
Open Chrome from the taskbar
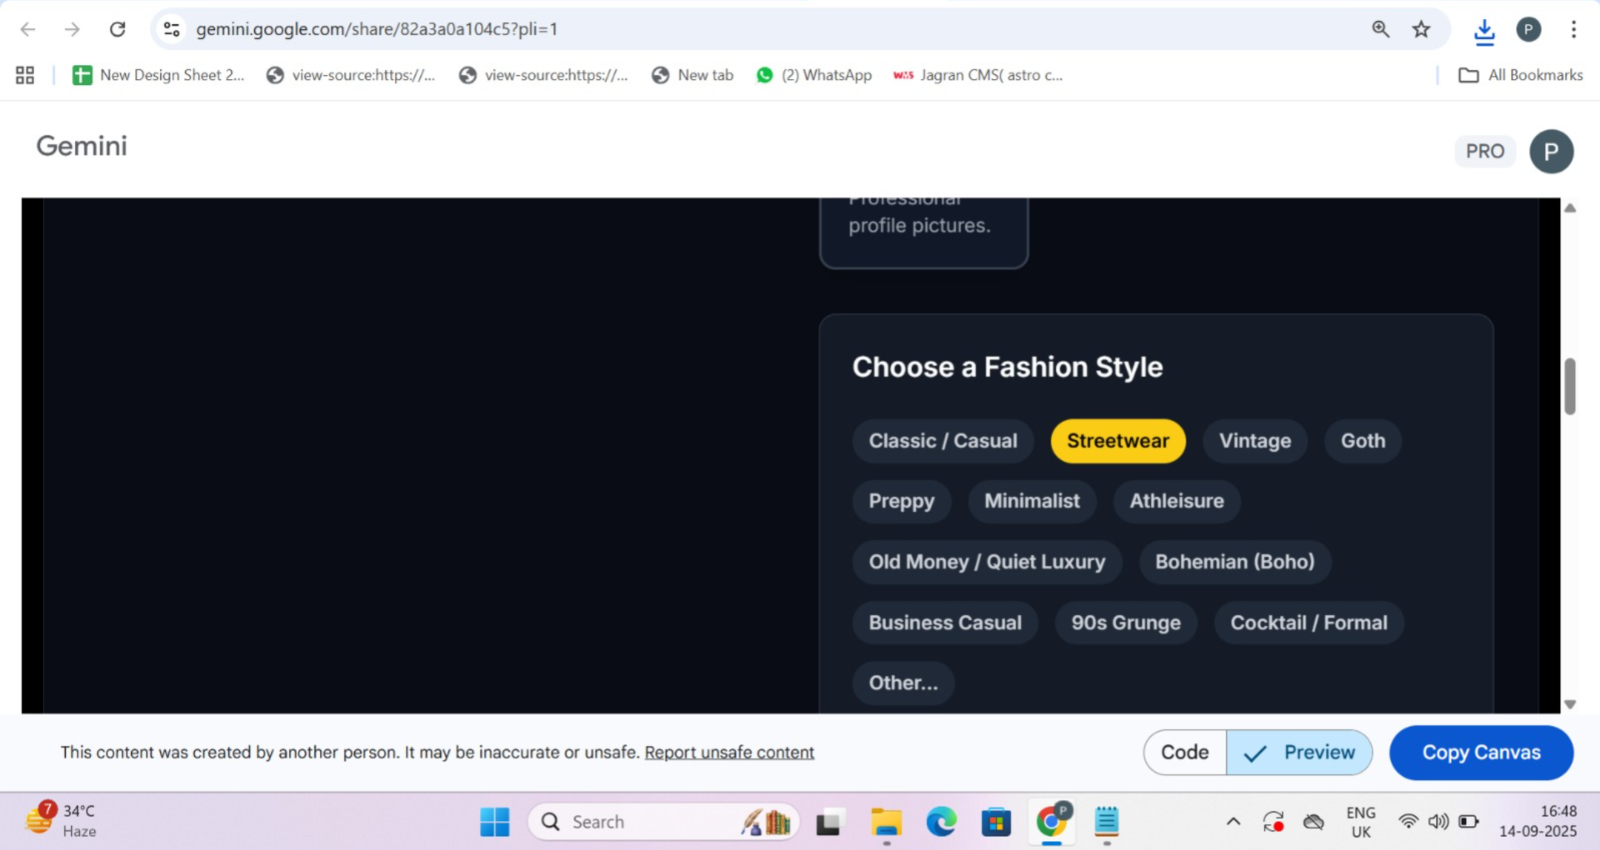pyautogui.click(x=1051, y=822)
